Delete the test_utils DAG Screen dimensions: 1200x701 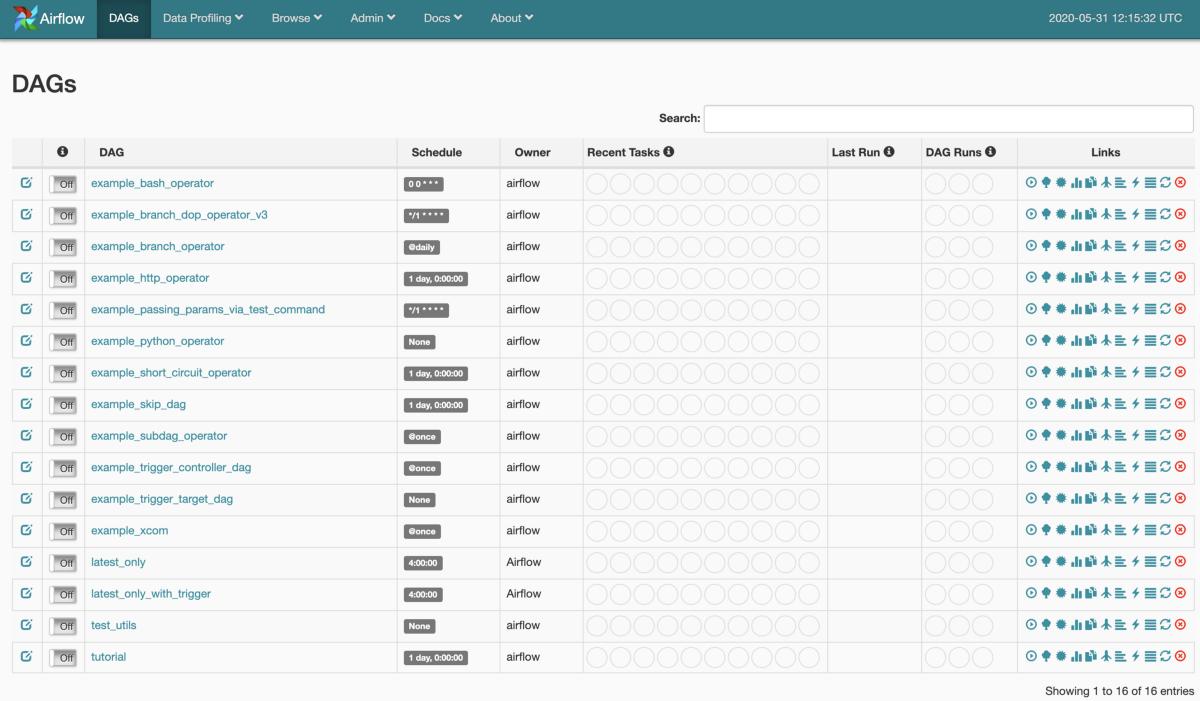click(x=1180, y=624)
